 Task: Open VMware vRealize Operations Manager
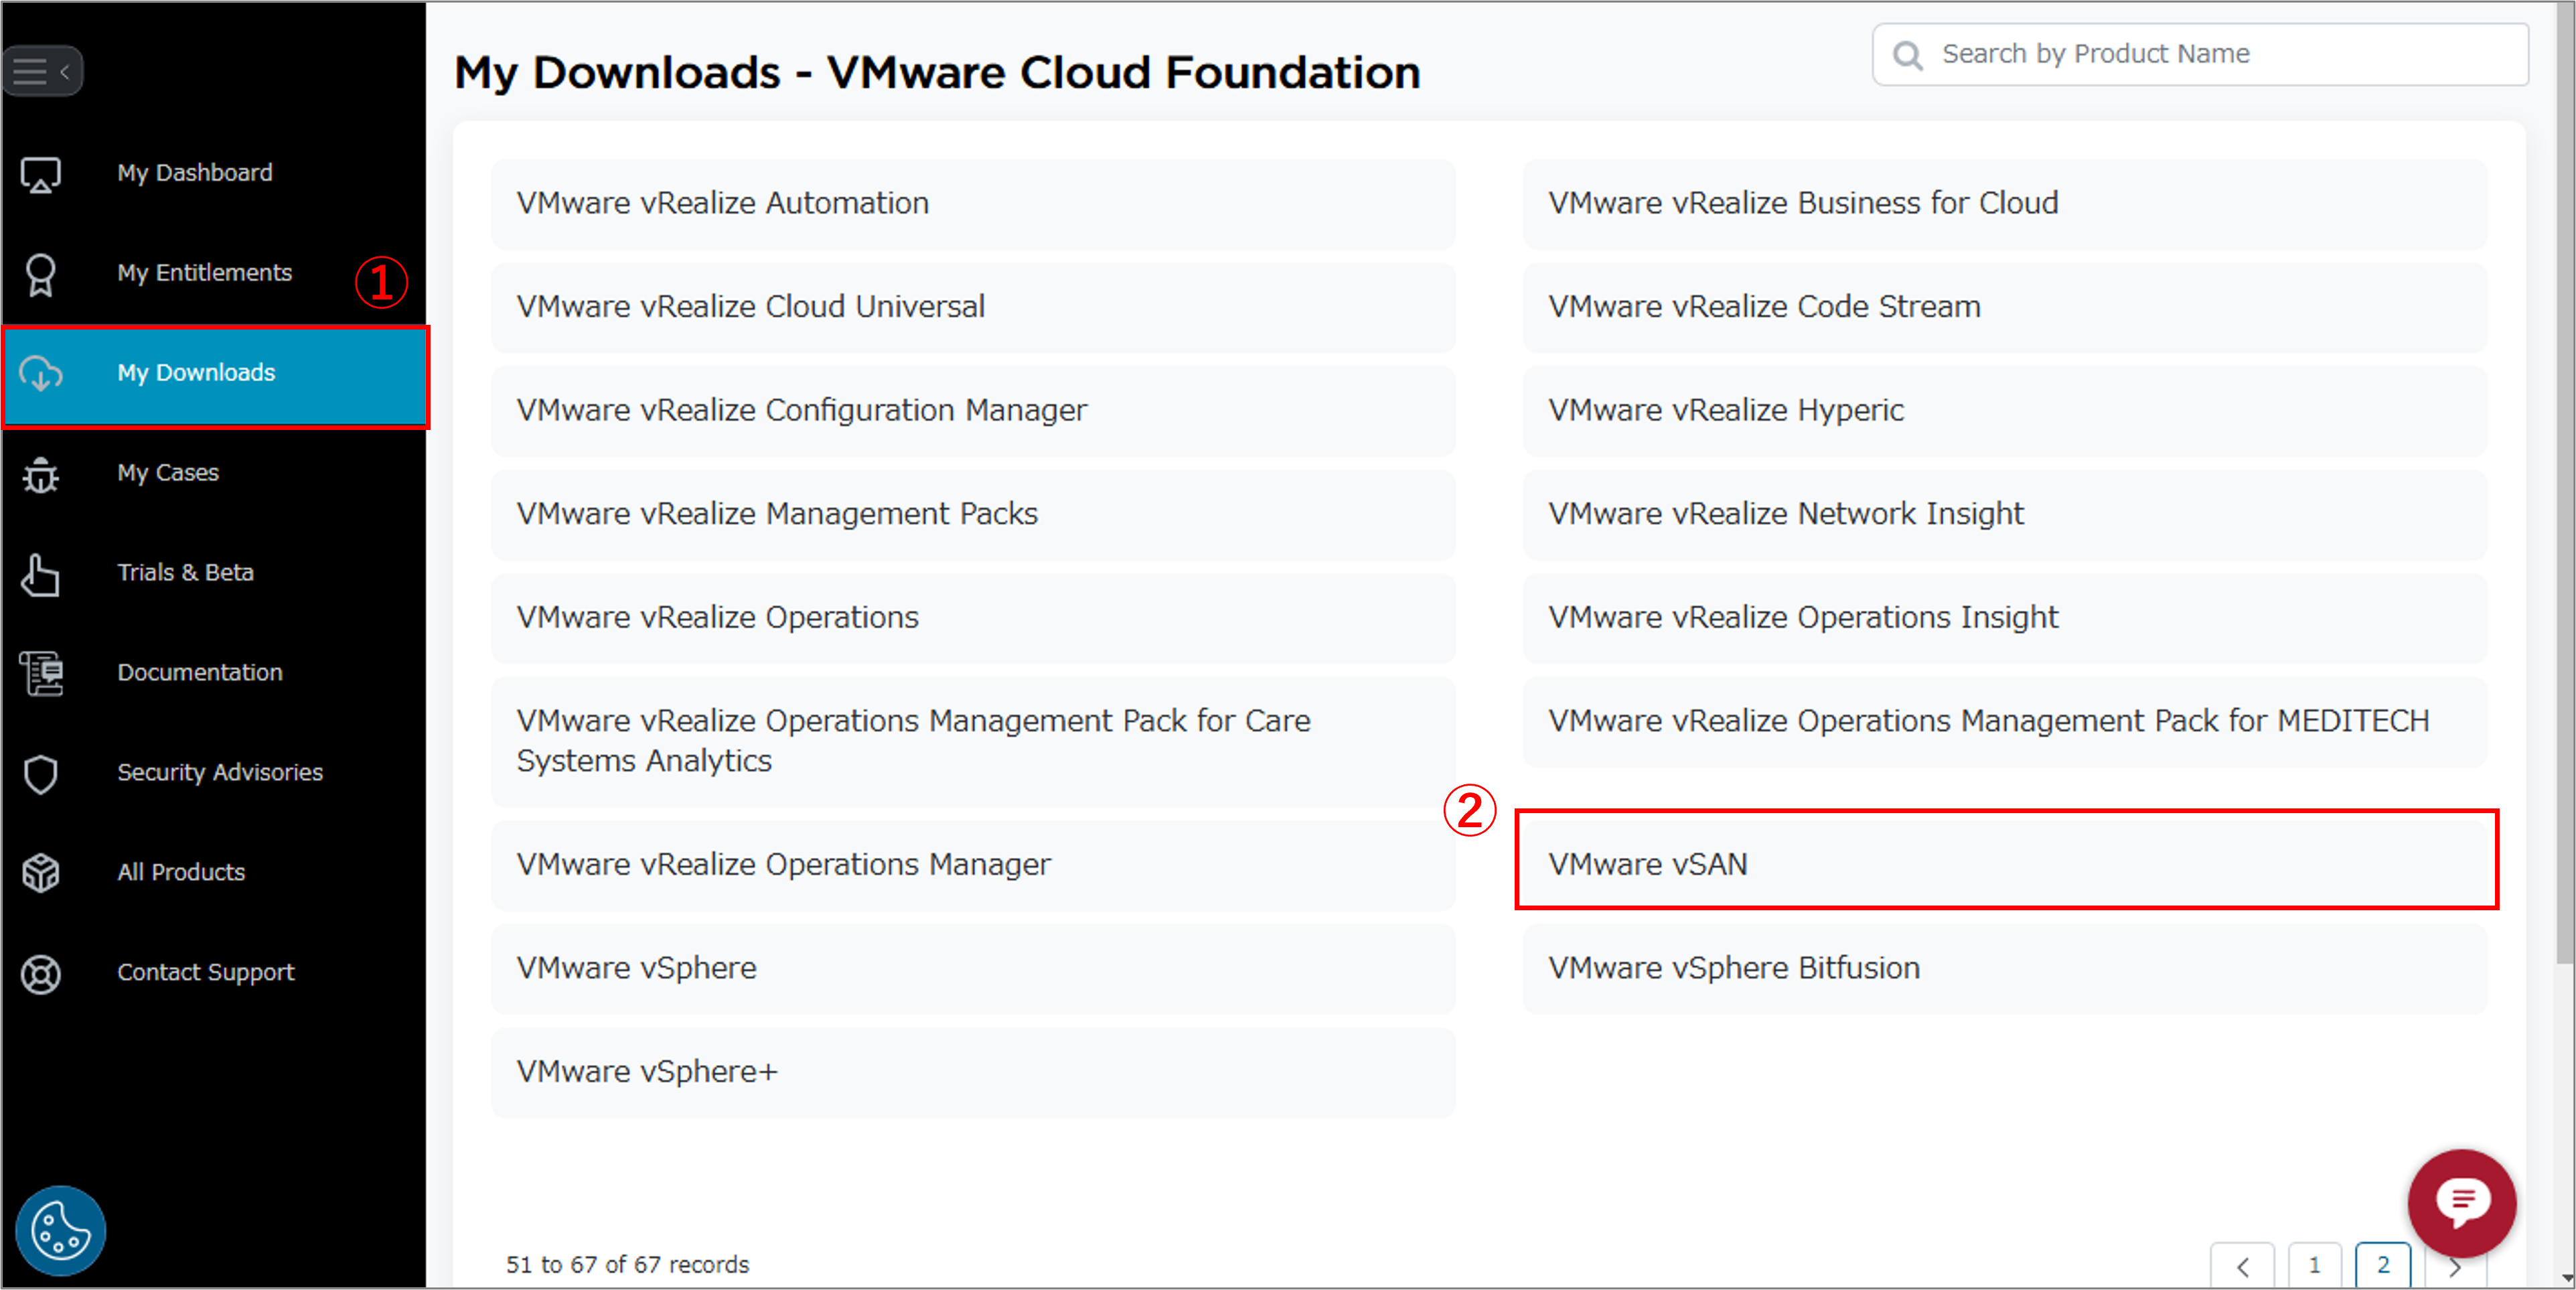[x=973, y=865]
